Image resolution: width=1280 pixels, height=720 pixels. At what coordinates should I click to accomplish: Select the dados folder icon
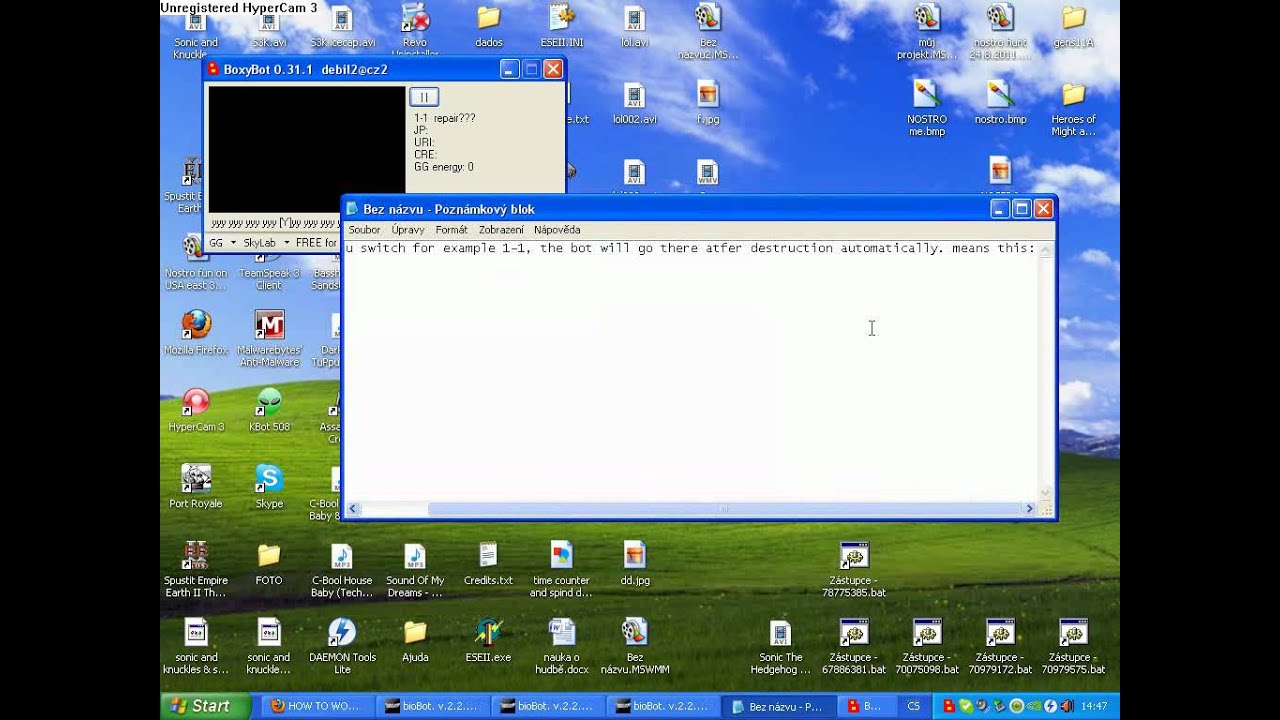click(x=488, y=27)
